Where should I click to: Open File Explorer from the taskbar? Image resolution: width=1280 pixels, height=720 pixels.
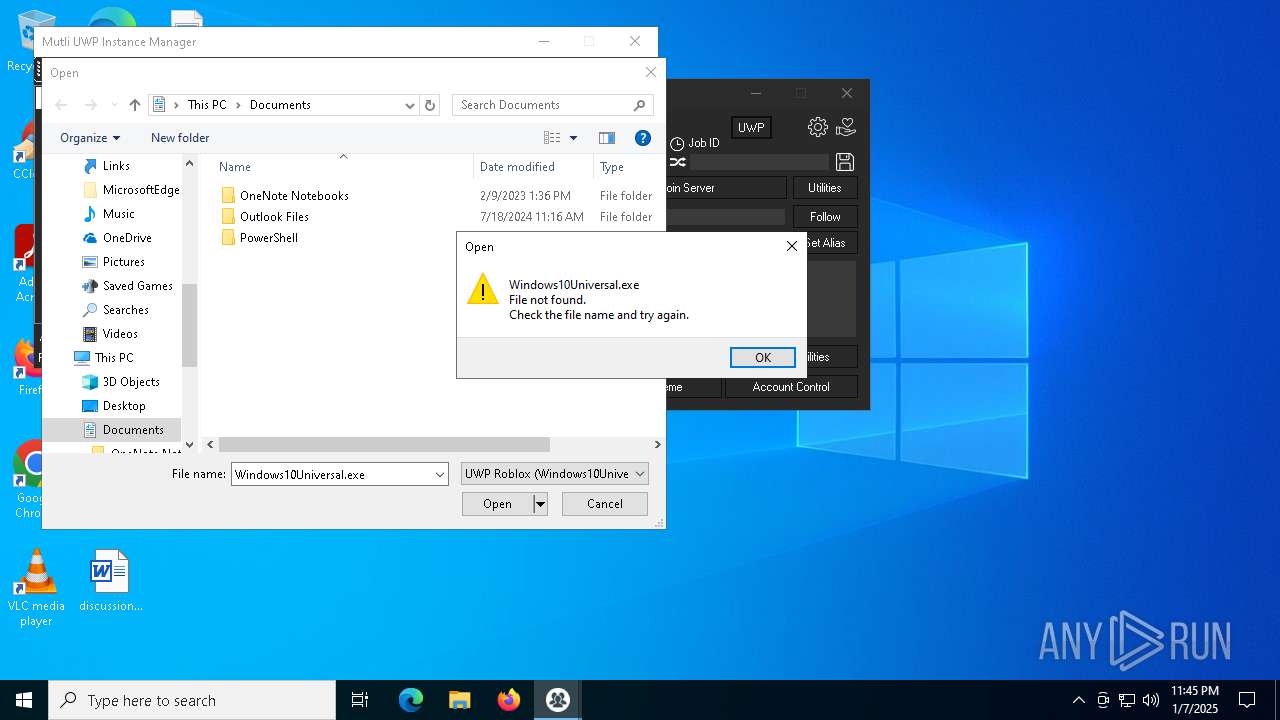click(x=459, y=700)
